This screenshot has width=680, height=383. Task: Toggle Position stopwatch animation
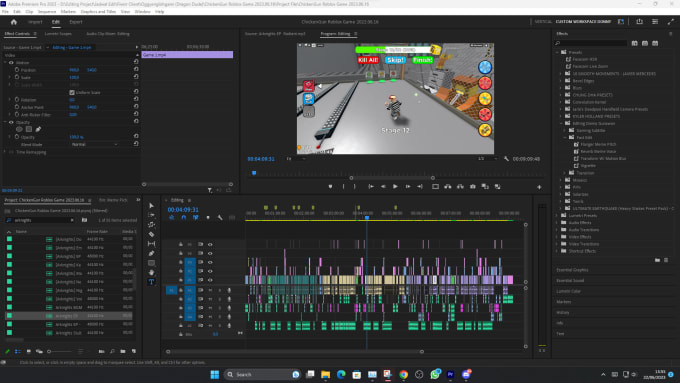pyautogui.click(x=17, y=69)
